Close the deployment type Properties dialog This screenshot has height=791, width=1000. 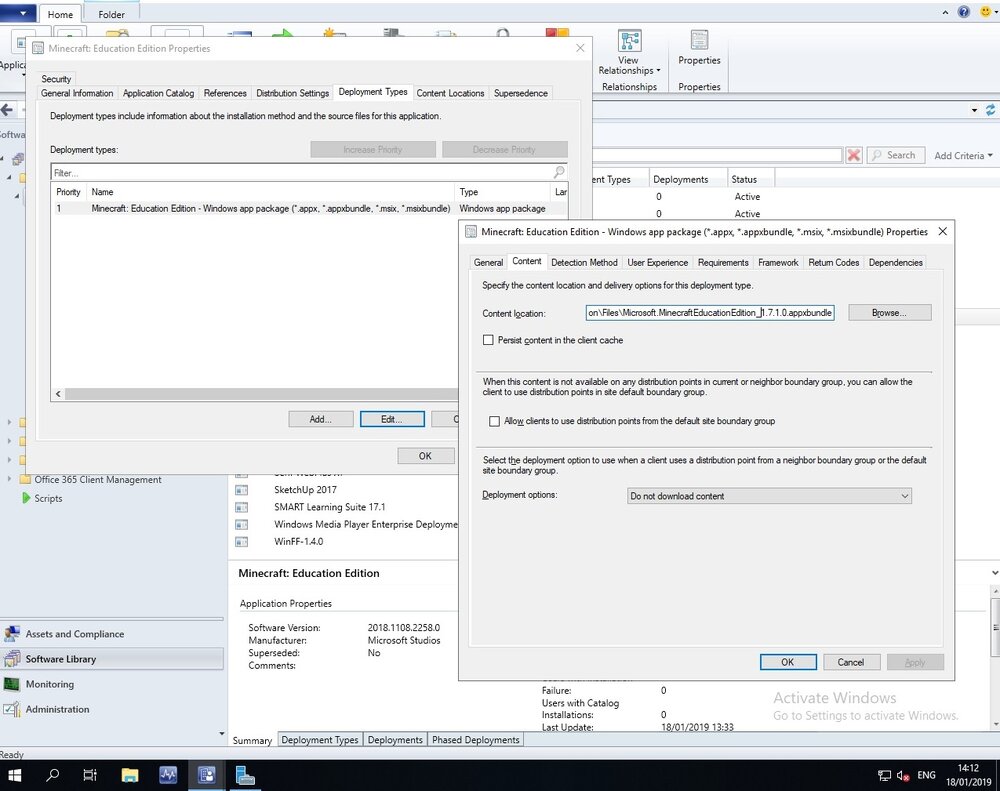click(943, 232)
